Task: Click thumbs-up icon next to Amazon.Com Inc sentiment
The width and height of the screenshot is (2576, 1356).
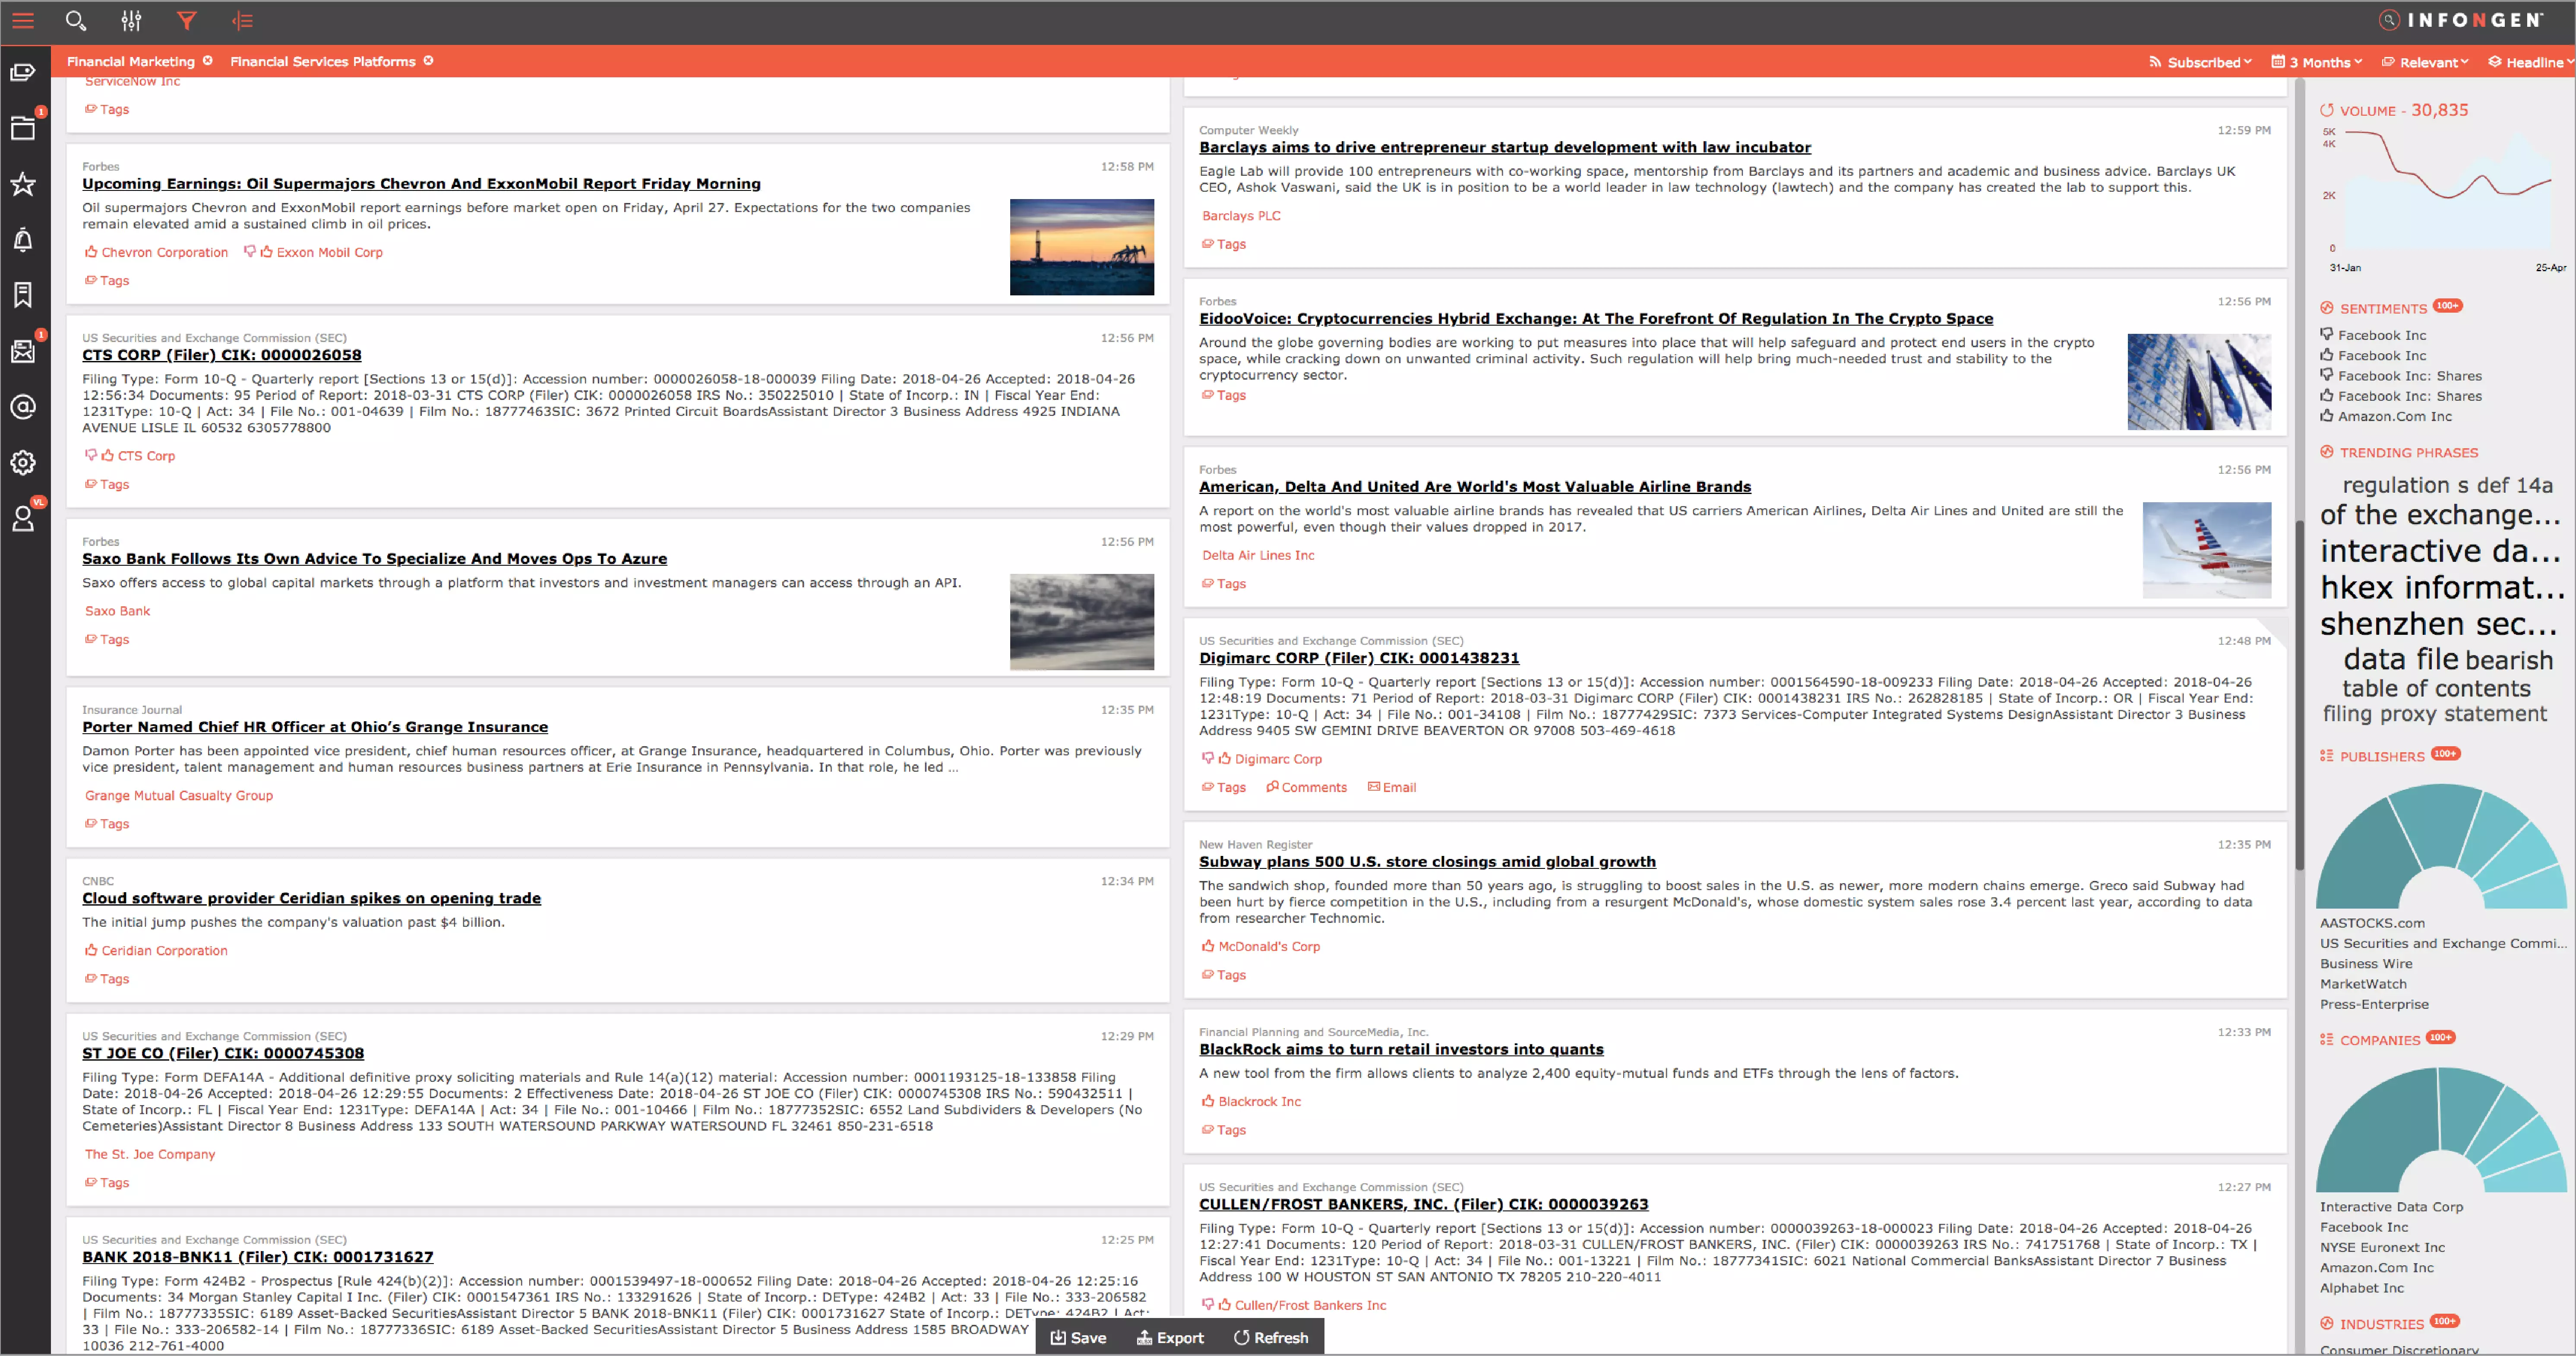Action: [2327, 416]
